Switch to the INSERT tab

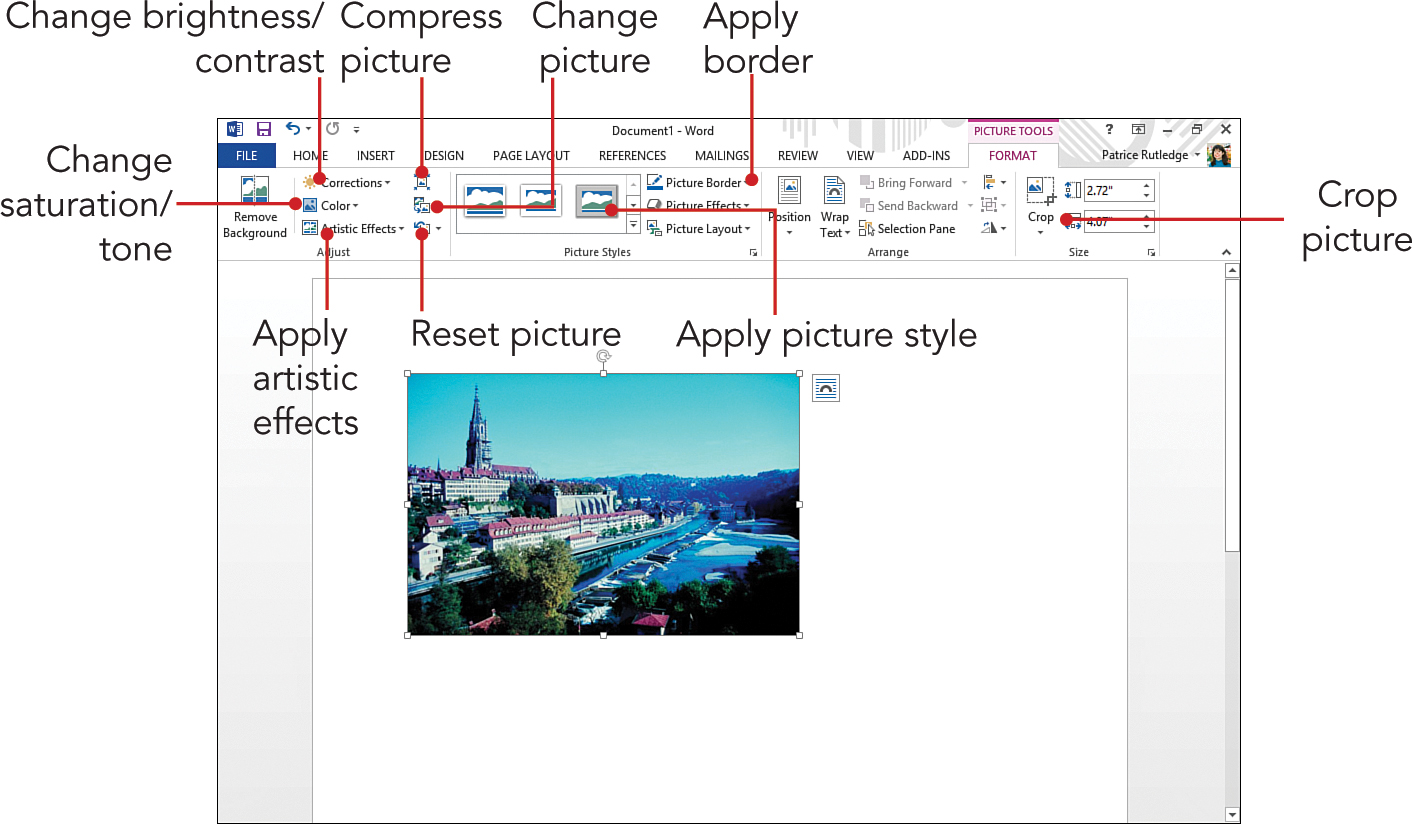[376, 156]
